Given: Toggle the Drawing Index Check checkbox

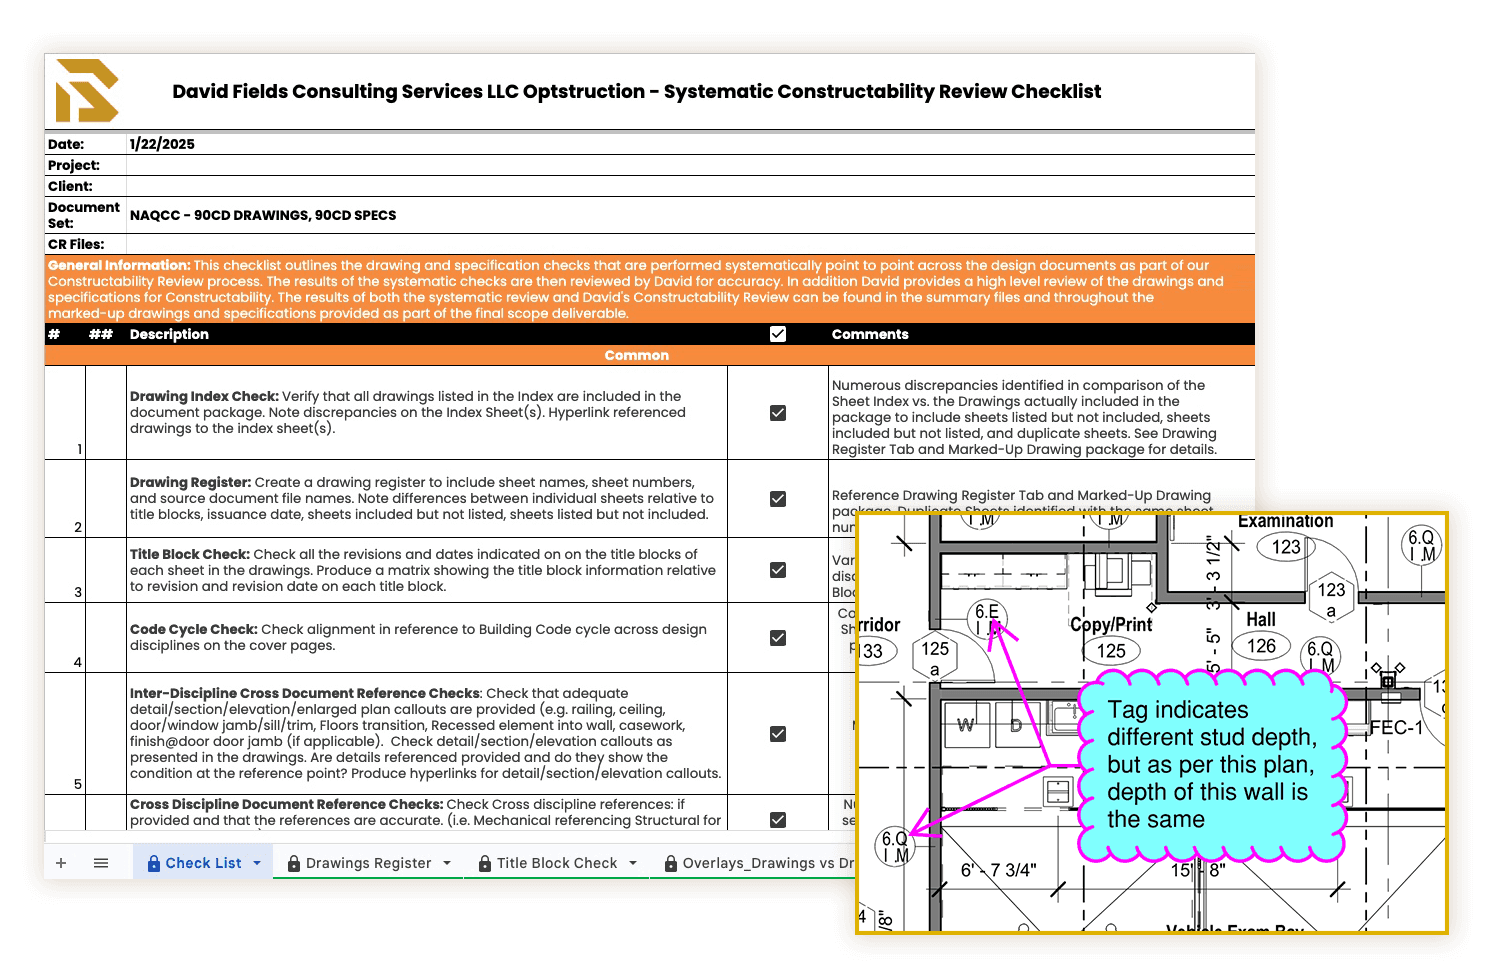Looking at the screenshot, I should 778,413.
